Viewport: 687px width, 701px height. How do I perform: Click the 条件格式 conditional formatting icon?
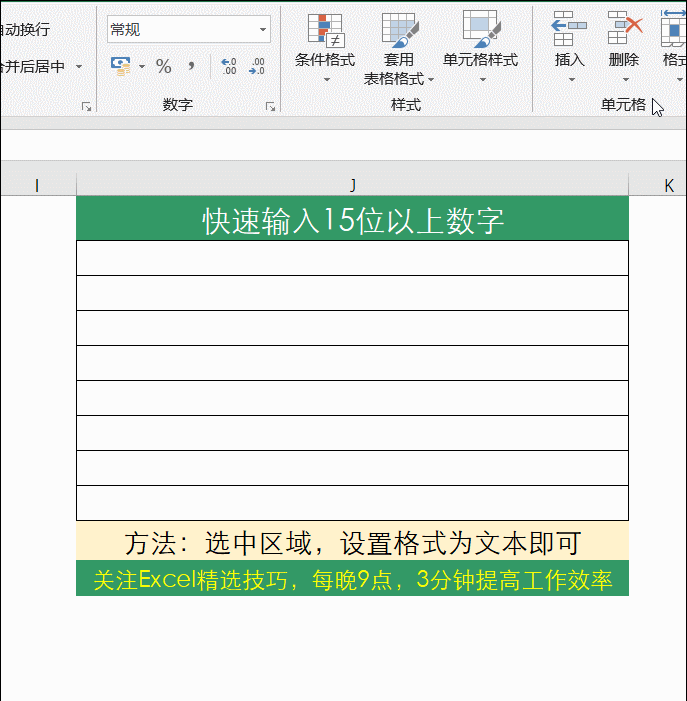click(325, 31)
